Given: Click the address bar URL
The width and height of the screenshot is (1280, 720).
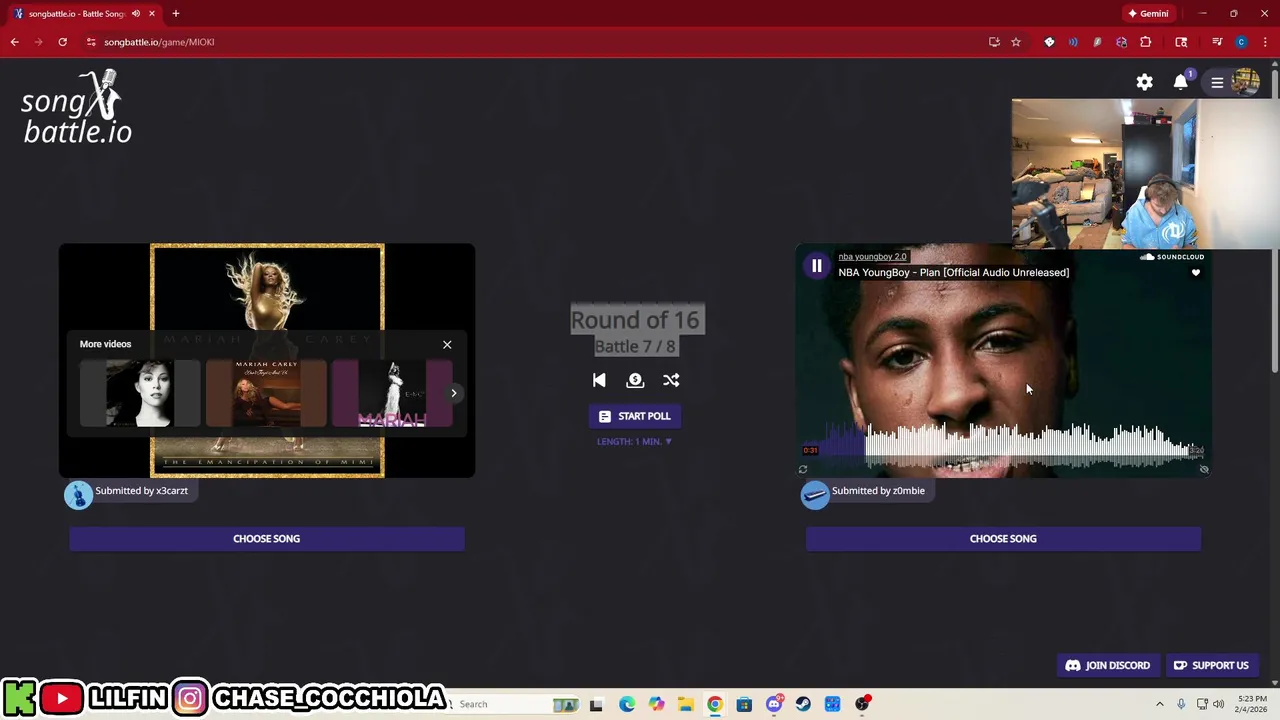Looking at the screenshot, I should point(159,42).
